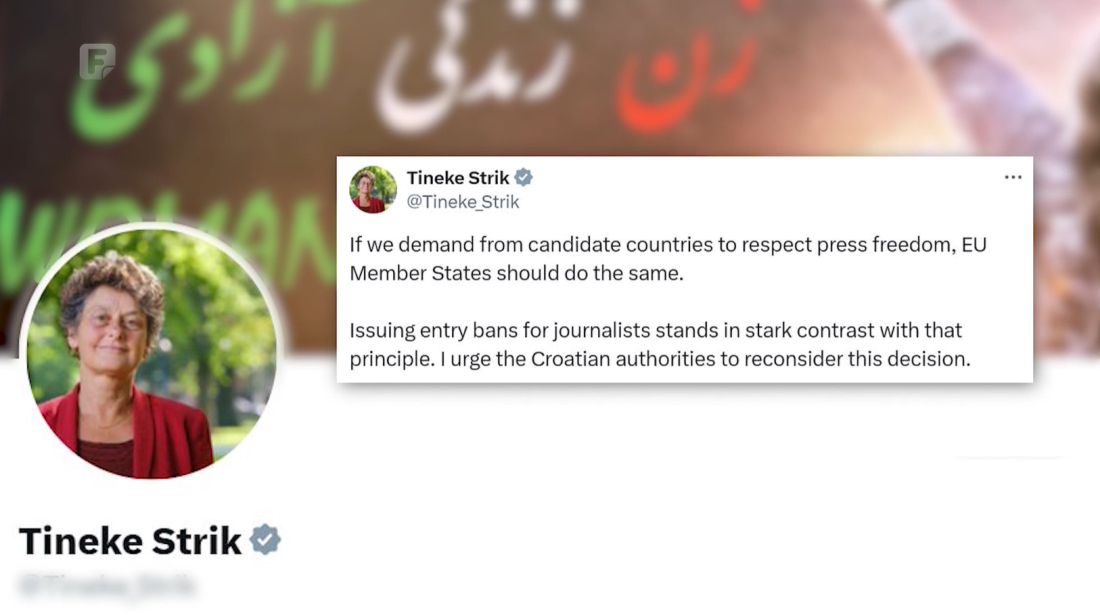Click the F watermark logo on banner
The image size is (1100, 615).
tap(97, 61)
